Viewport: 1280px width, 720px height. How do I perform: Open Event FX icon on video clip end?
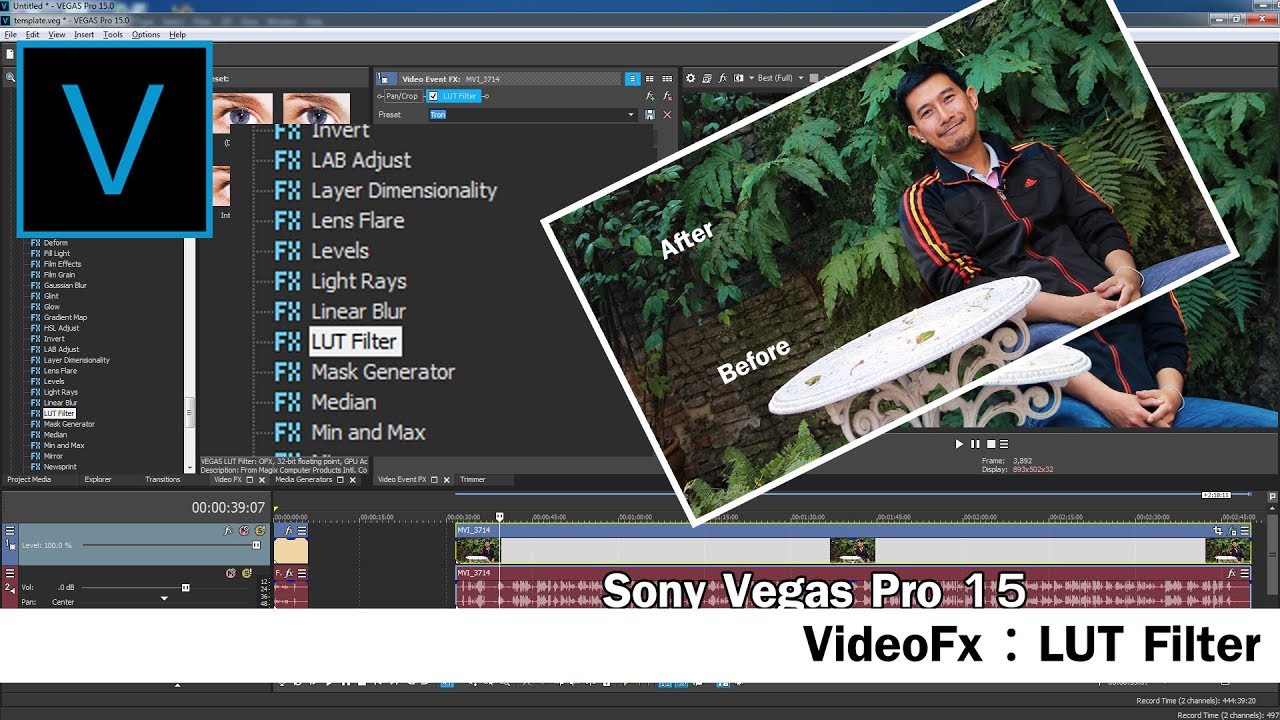click(x=1233, y=531)
